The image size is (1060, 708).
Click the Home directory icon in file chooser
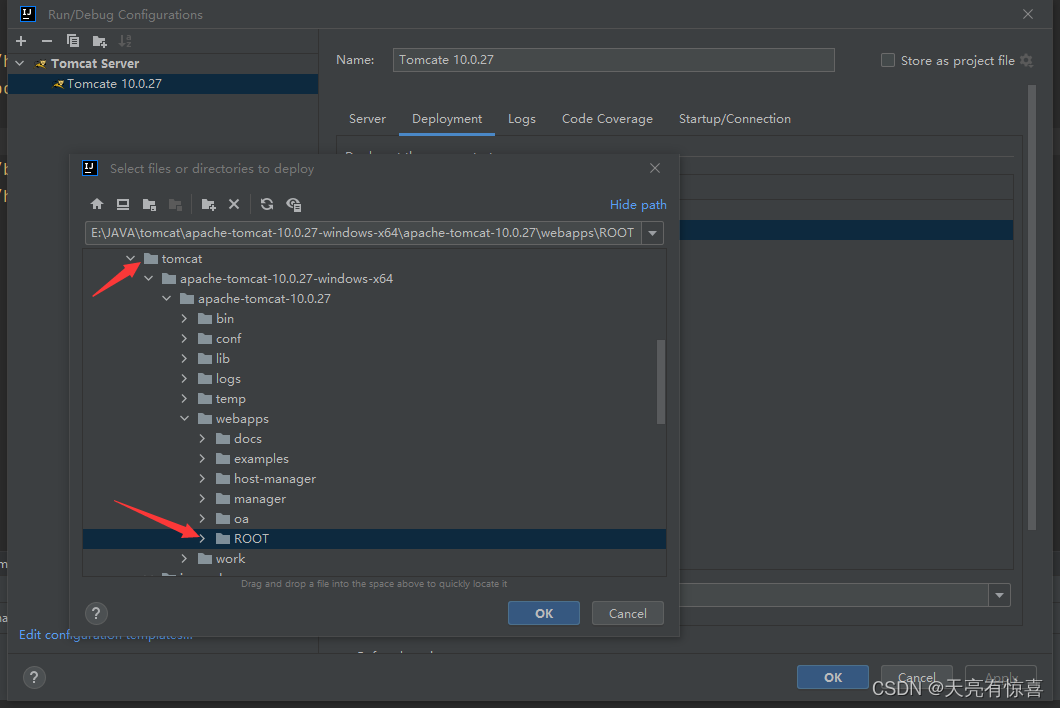pyautogui.click(x=97, y=204)
